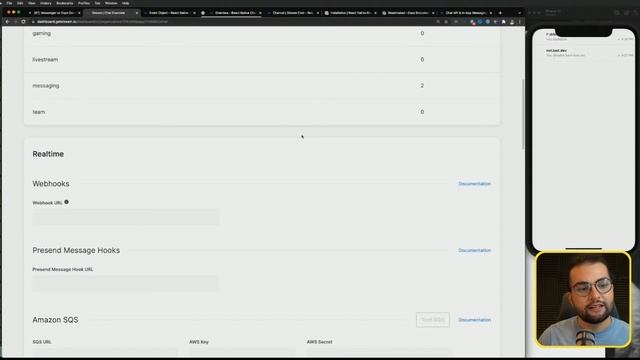Open a new browser tab

pos(500,13)
